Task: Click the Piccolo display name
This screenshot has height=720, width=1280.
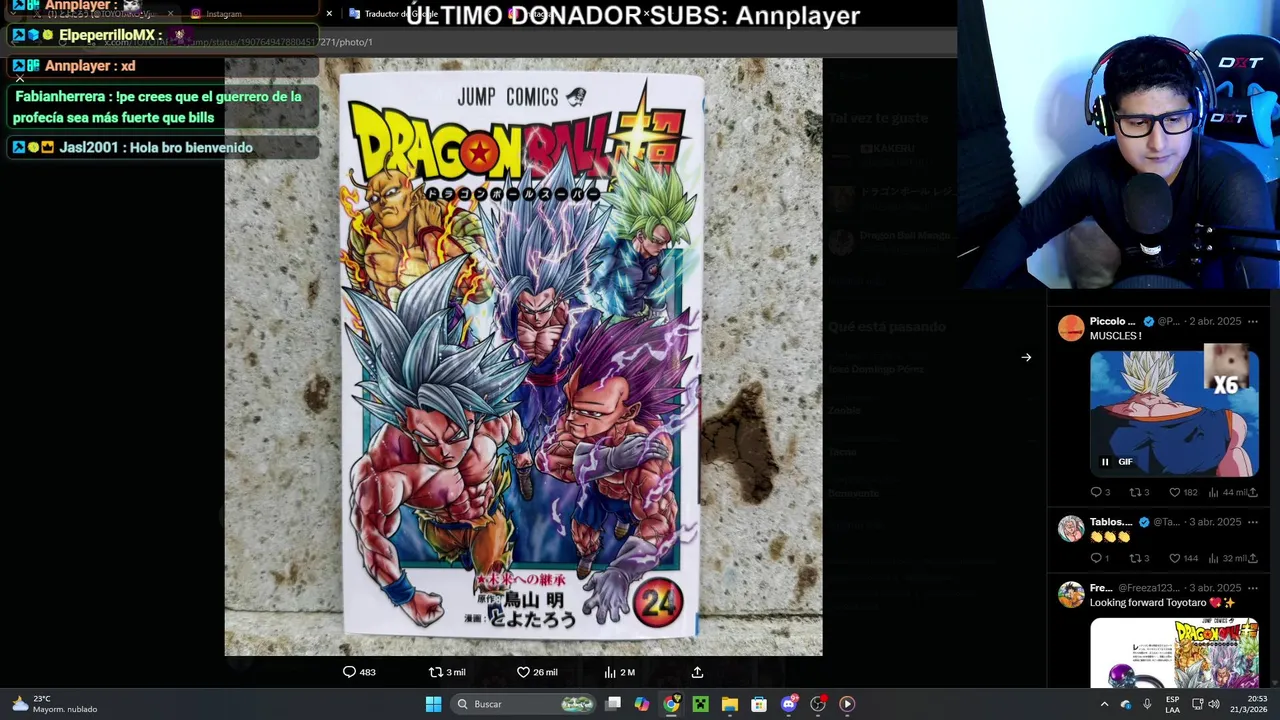Action: click(x=1112, y=322)
